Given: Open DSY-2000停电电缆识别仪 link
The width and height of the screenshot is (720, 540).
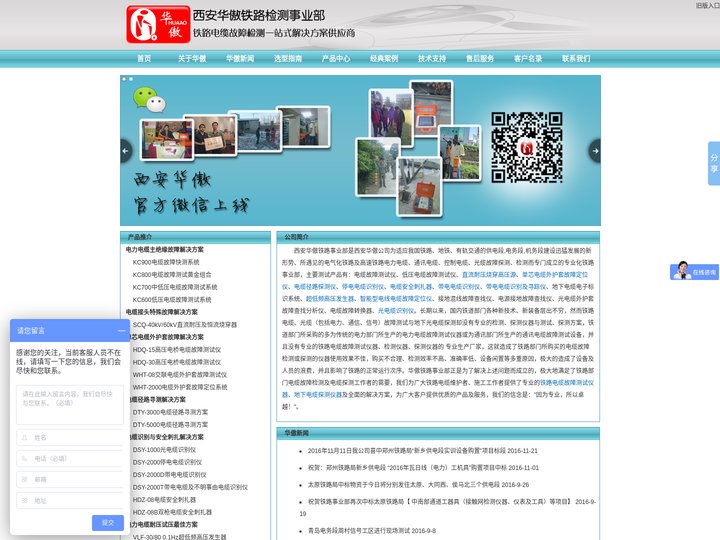Looking at the screenshot, I should (167, 462).
